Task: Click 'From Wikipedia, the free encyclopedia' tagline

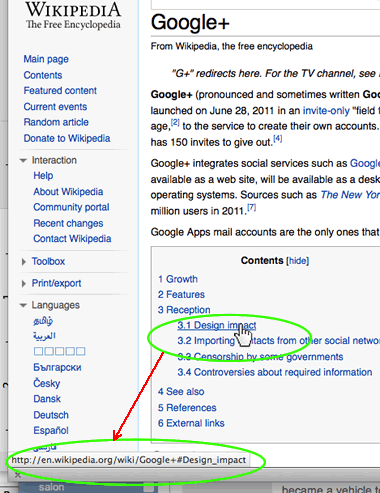Action: 232,46
